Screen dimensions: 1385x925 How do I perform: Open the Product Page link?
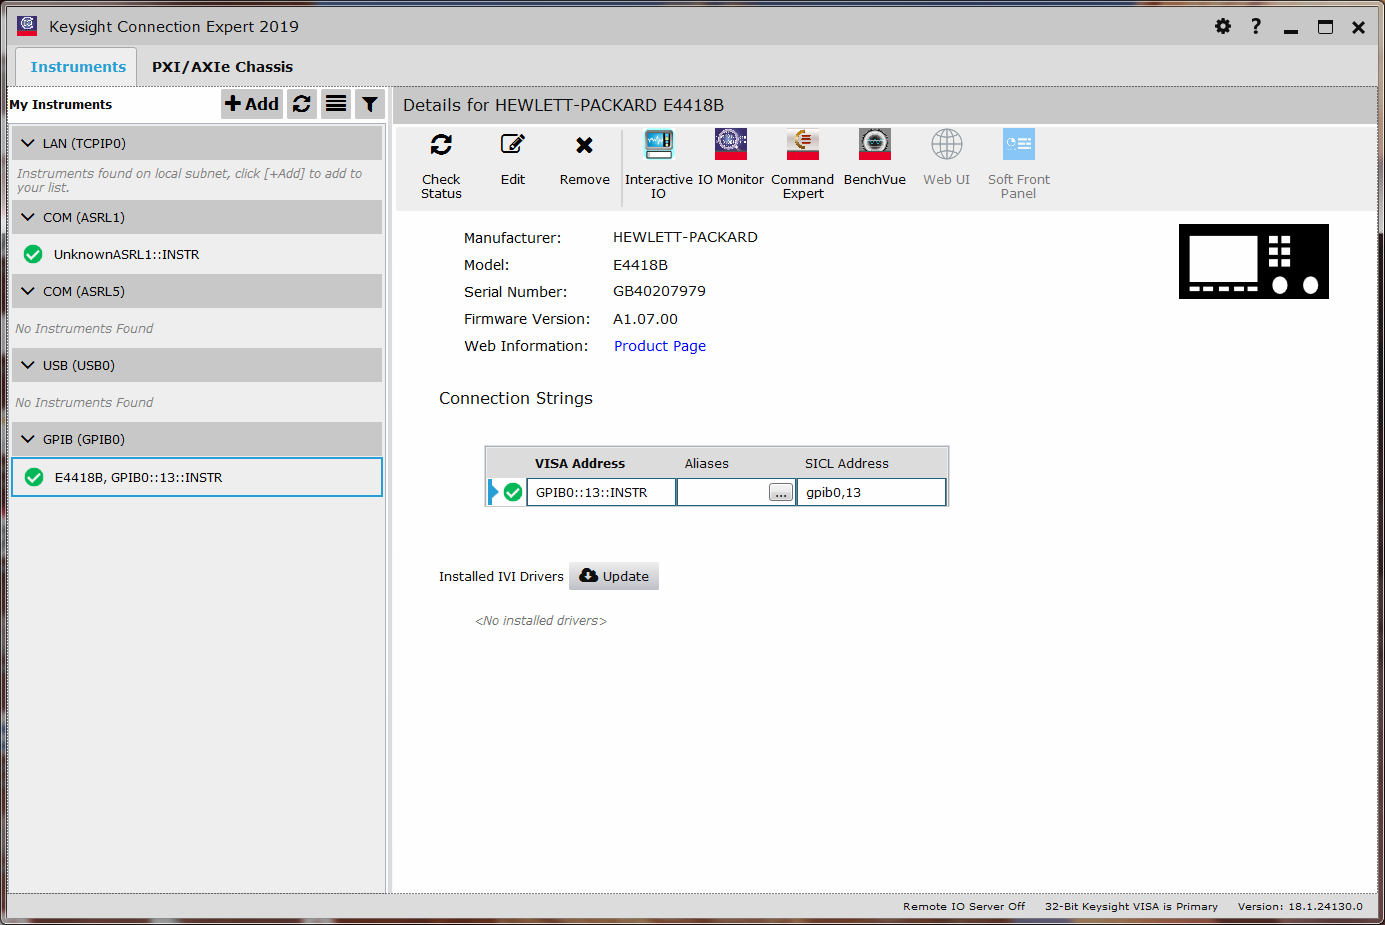coord(660,346)
